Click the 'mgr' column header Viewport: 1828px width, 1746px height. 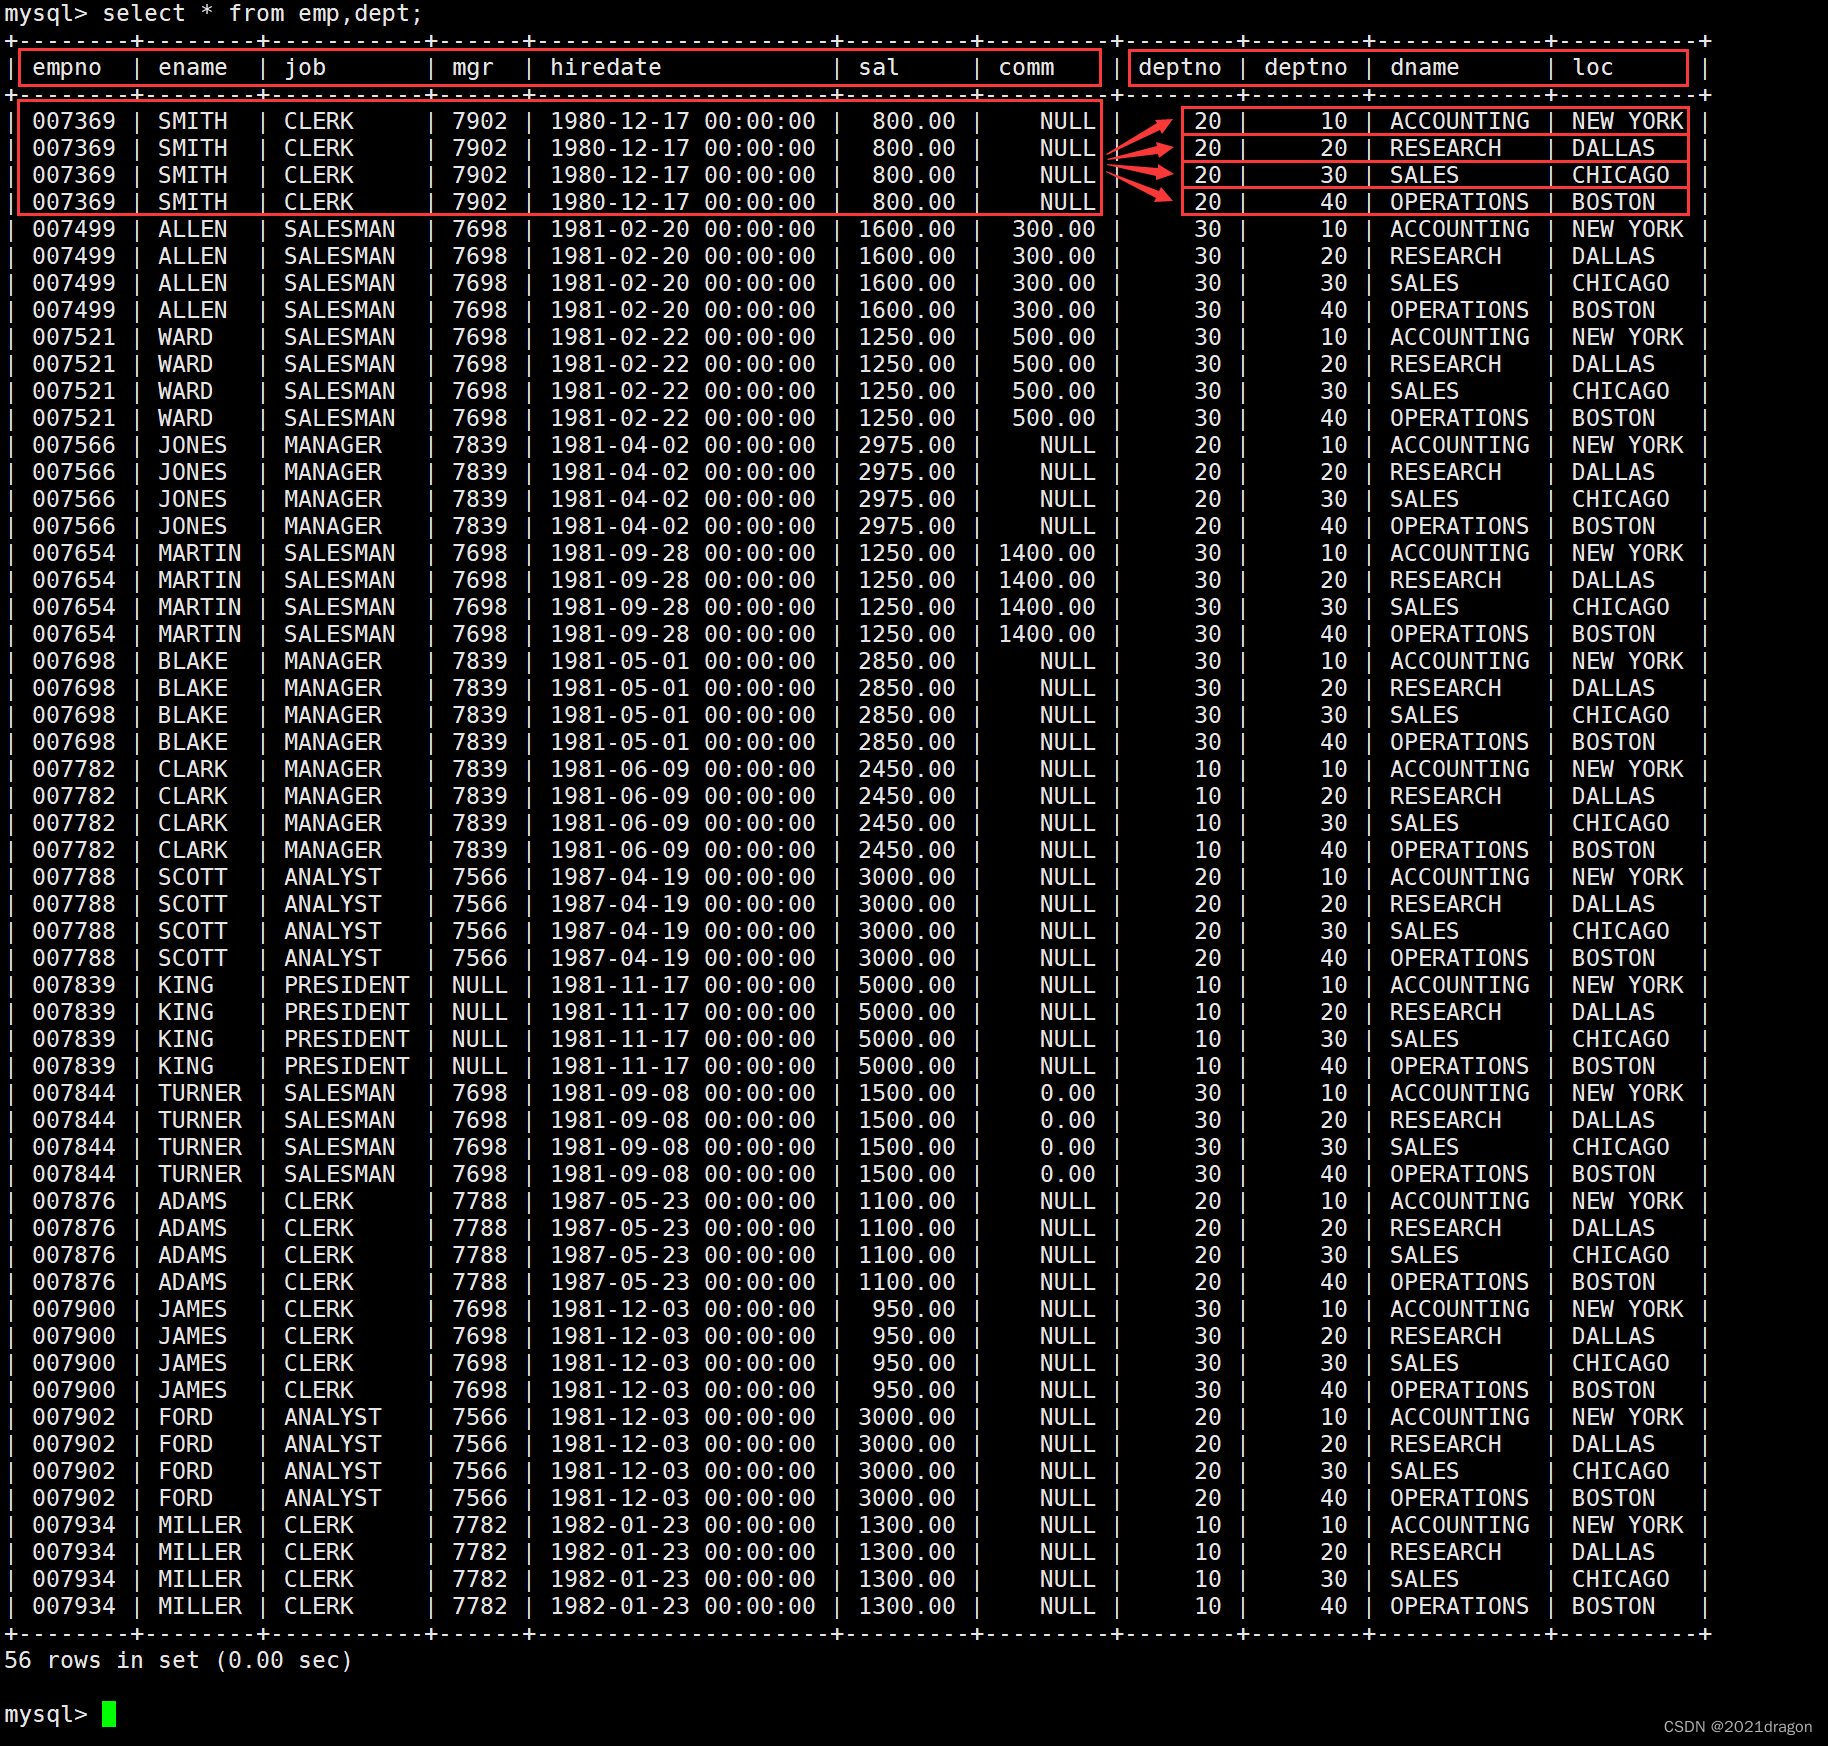coord(473,68)
